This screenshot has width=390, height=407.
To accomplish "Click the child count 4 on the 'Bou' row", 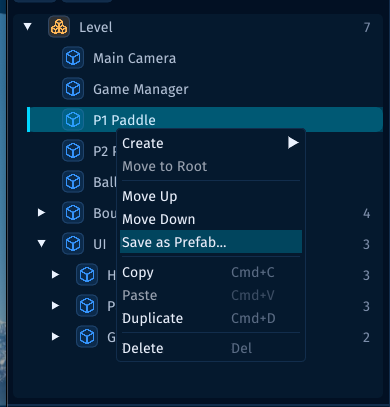I will (x=366, y=213).
